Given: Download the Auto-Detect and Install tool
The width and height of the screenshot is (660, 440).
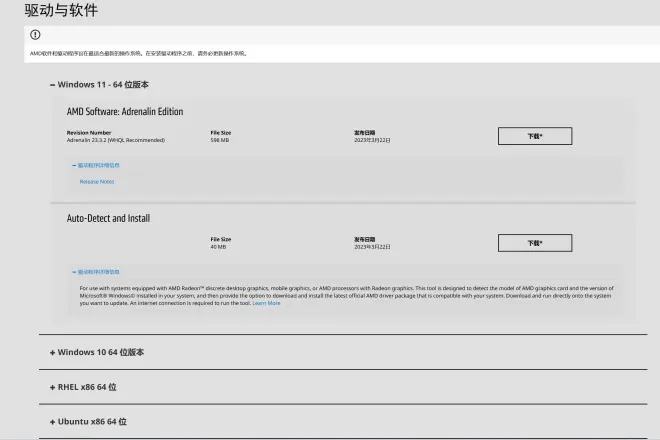Looking at the screenshot, I should [x=535, y=243].
